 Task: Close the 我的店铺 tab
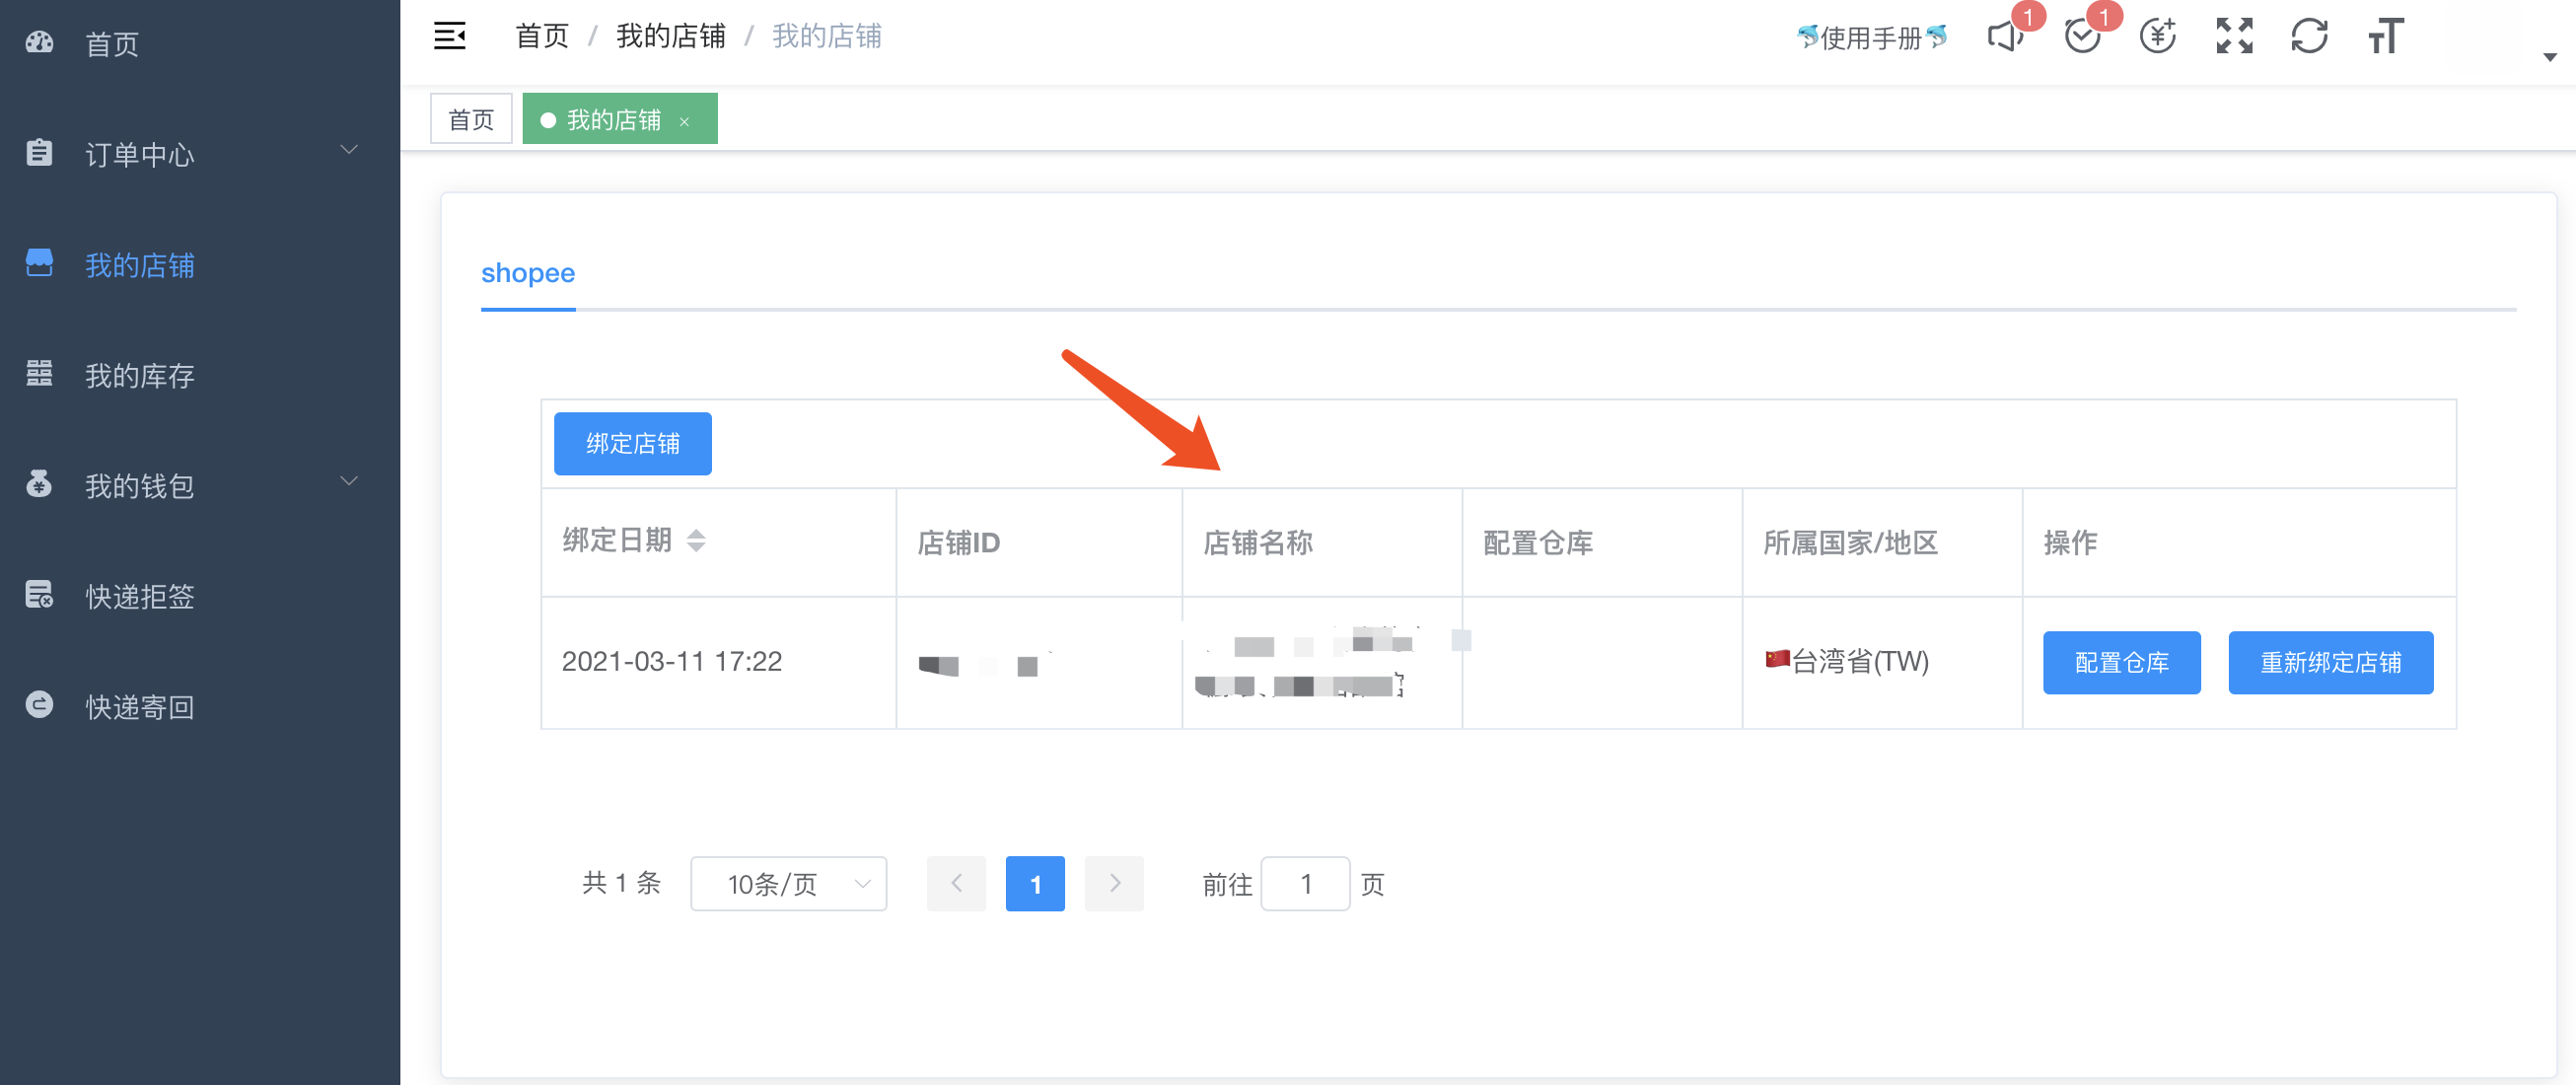click(685, 122)
